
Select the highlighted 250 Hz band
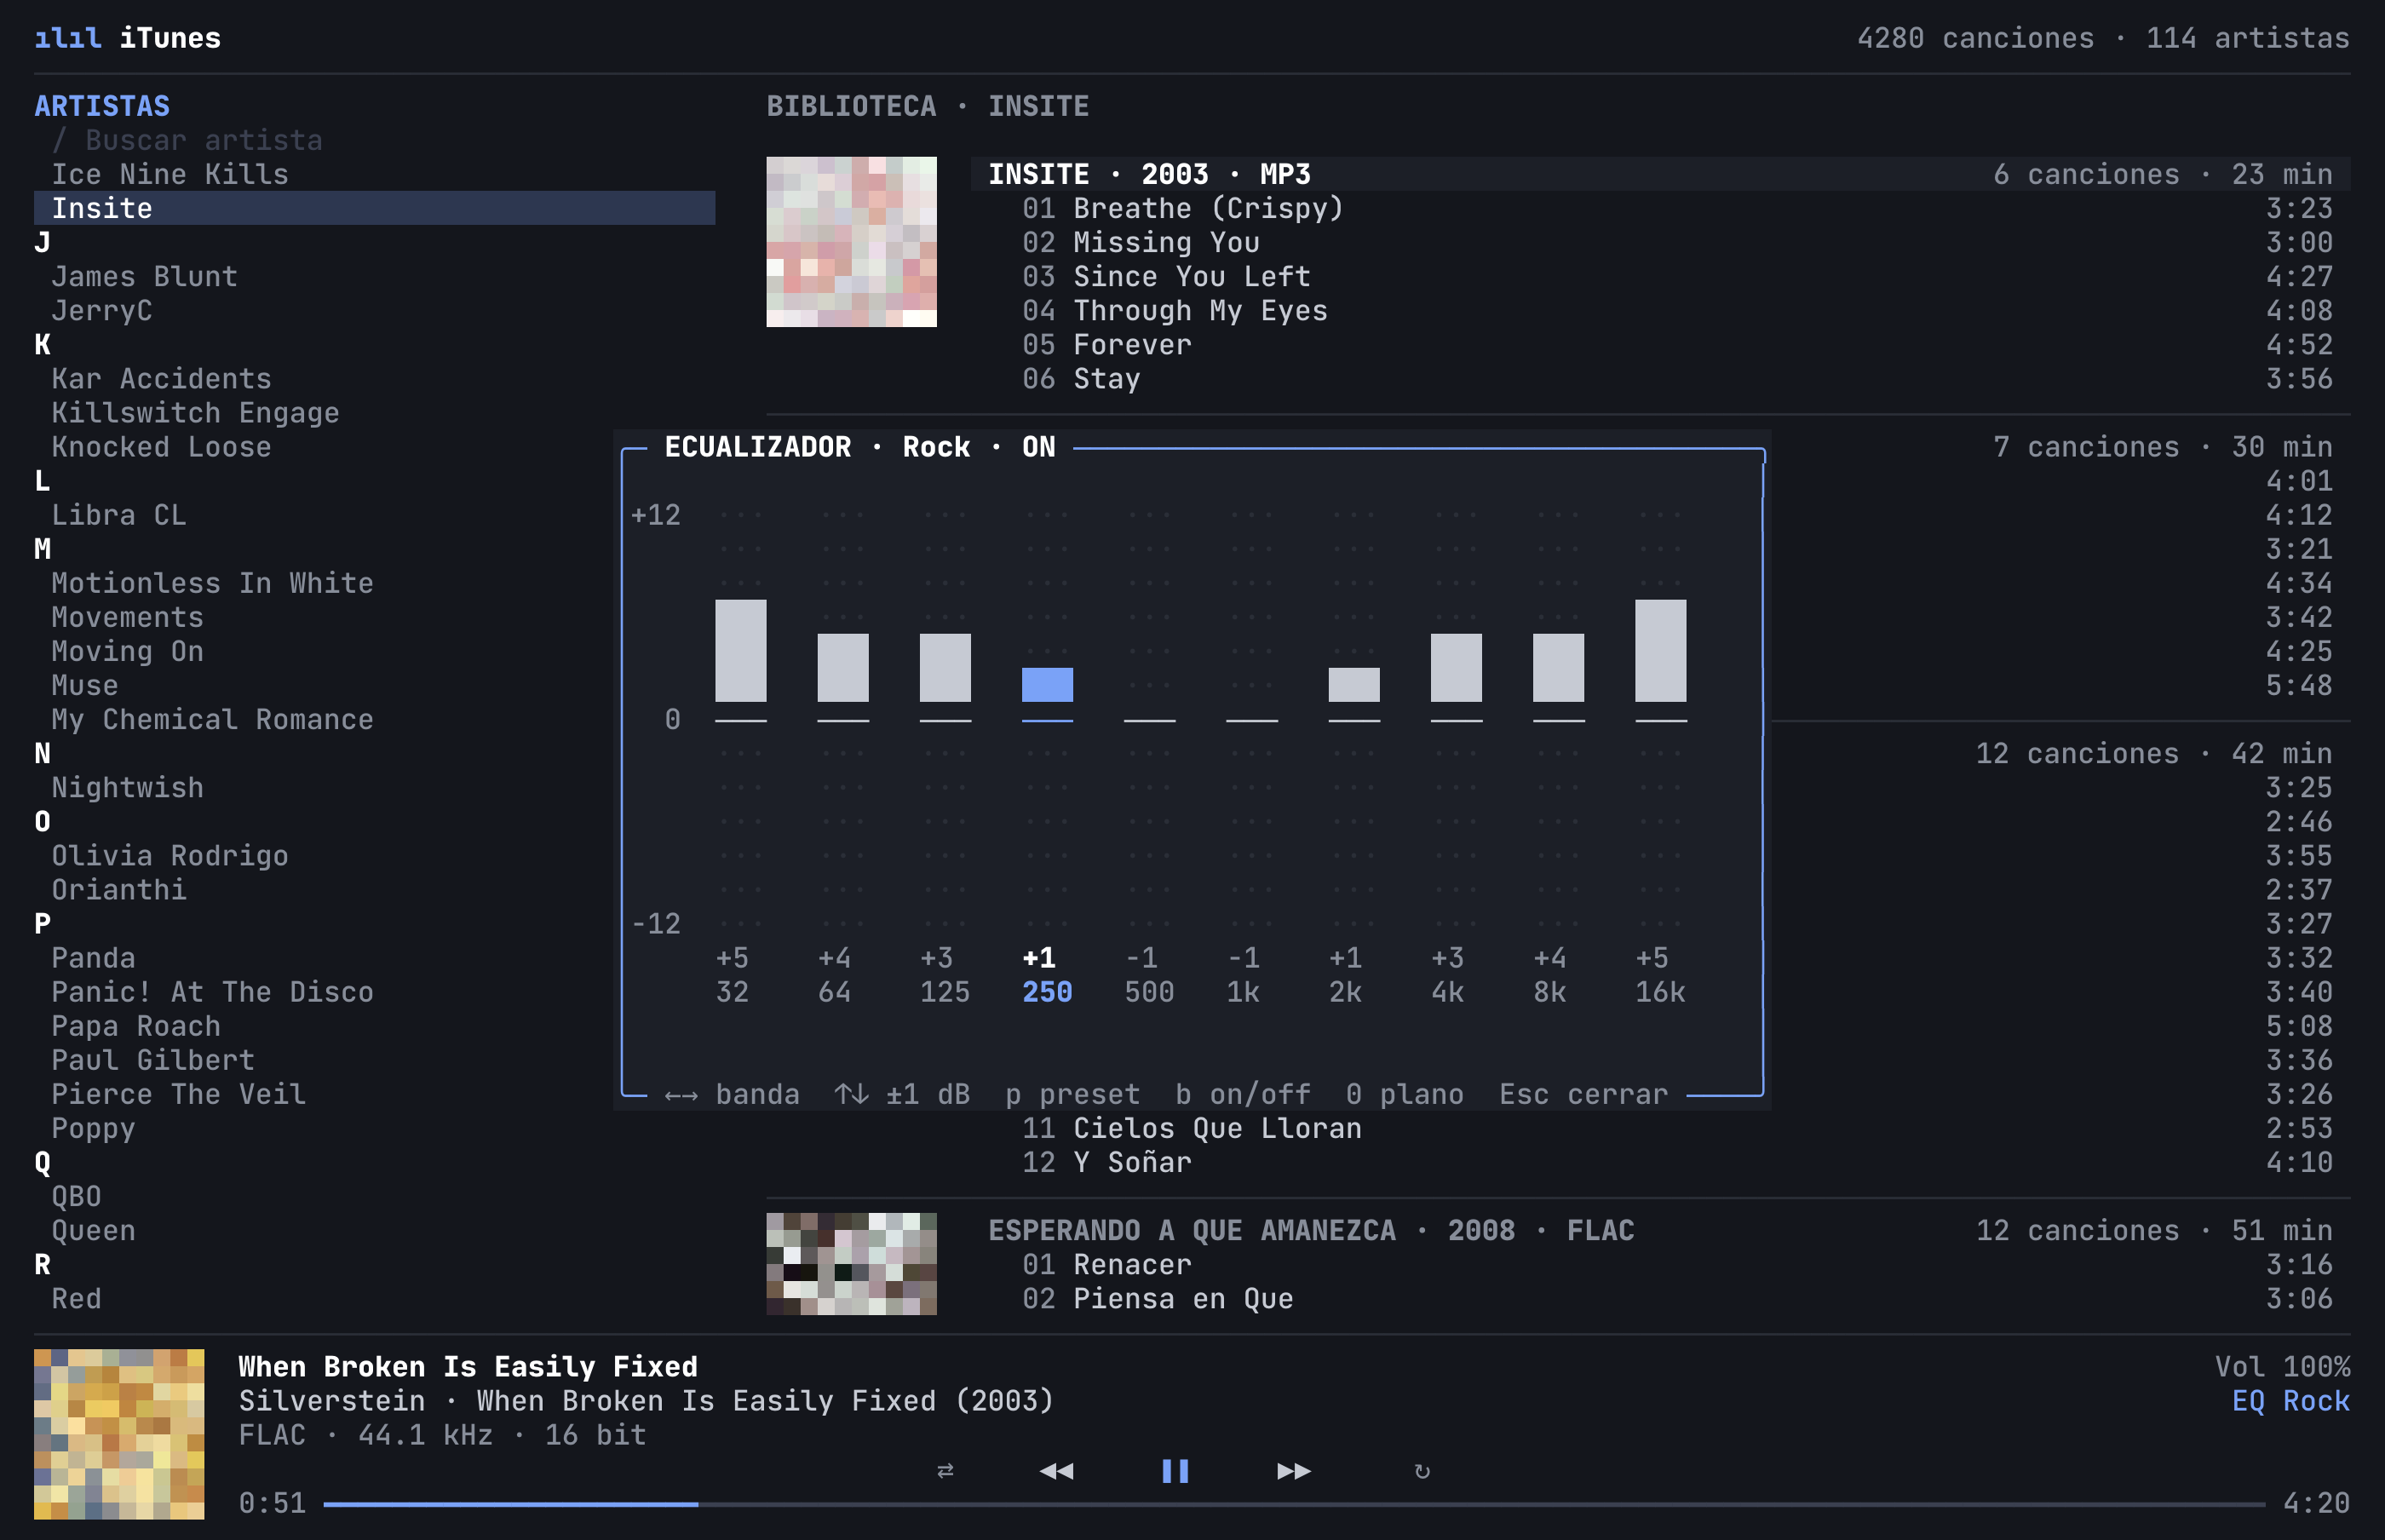tap(1047, 685)
